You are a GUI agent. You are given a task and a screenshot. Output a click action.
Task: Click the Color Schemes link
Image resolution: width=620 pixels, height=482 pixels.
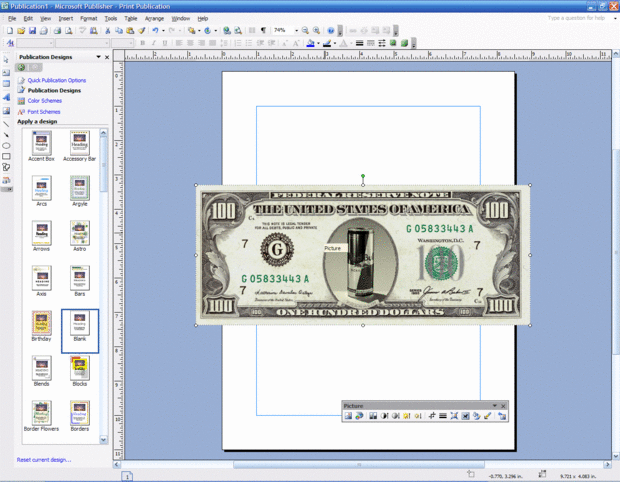tap(45, 101)
